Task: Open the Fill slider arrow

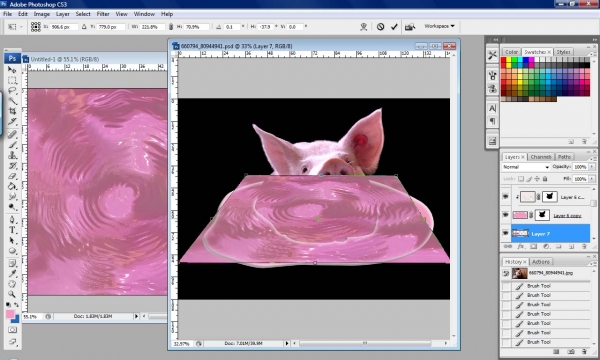Action: point(592,179)
